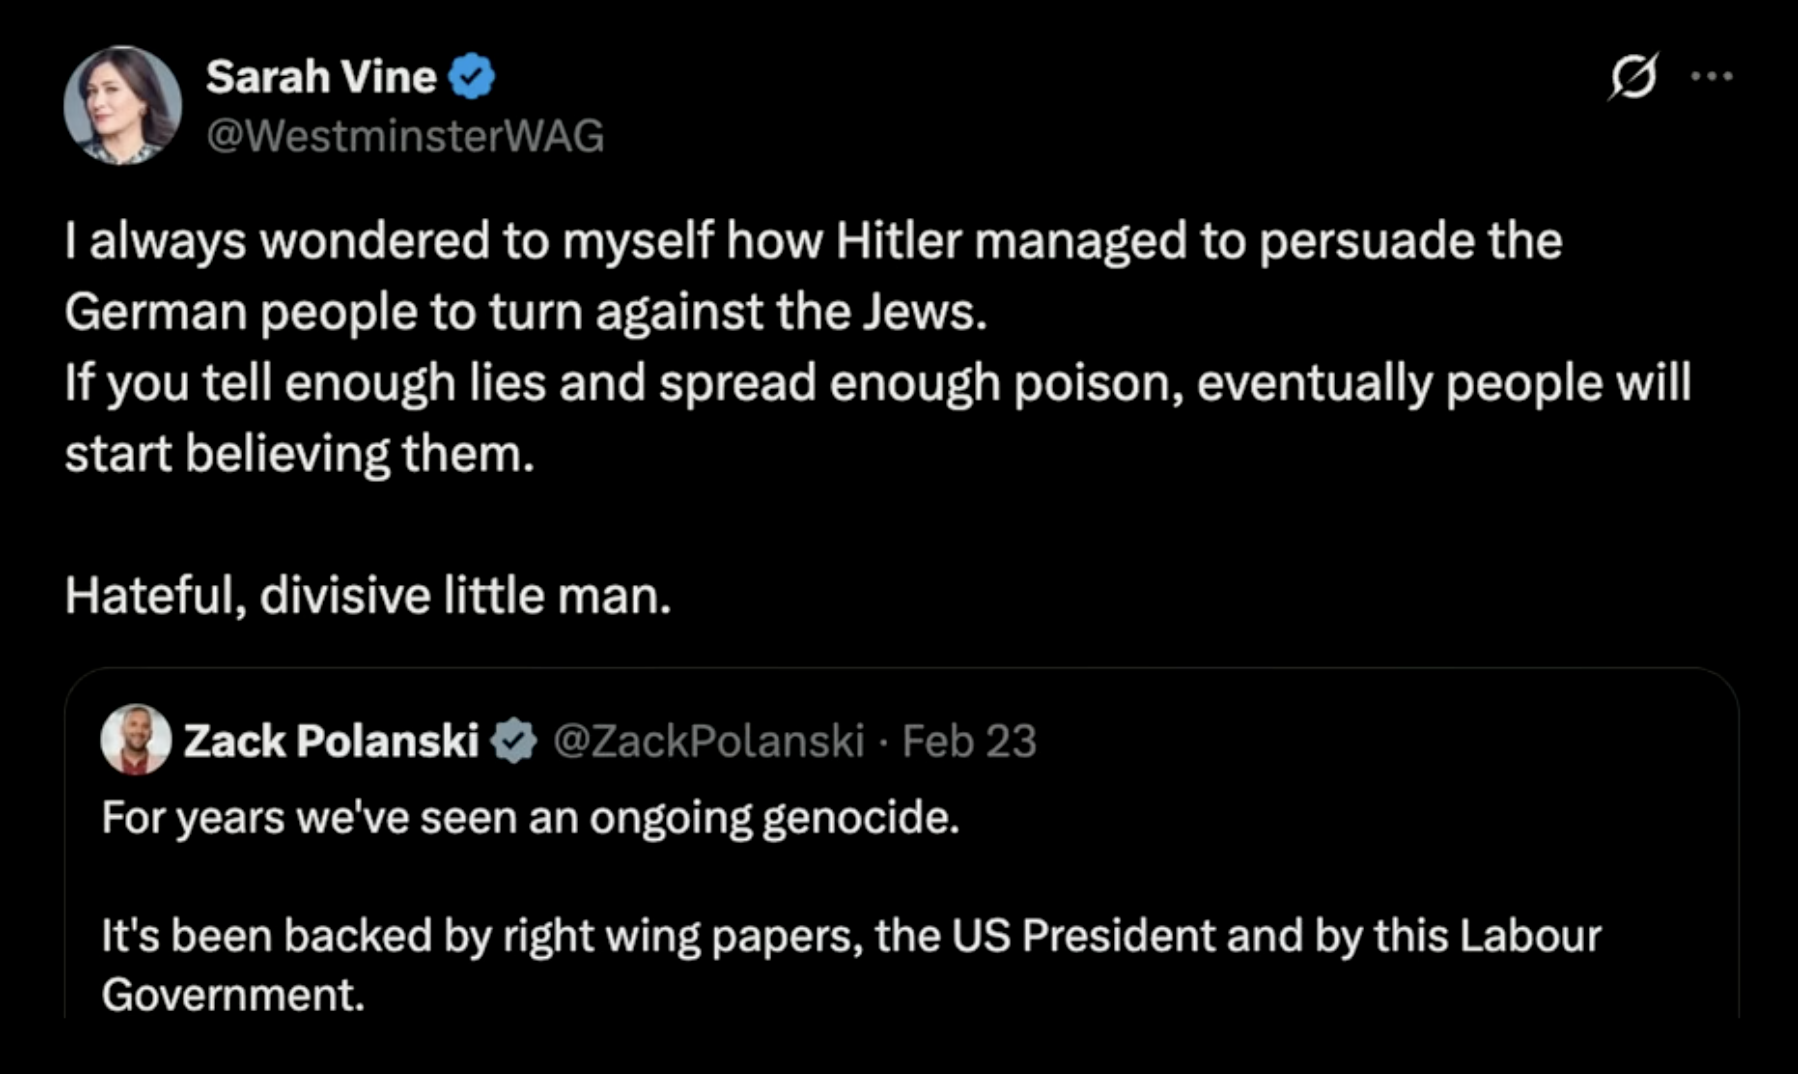Click Zack Polanski's small avatar

point(135,740)
